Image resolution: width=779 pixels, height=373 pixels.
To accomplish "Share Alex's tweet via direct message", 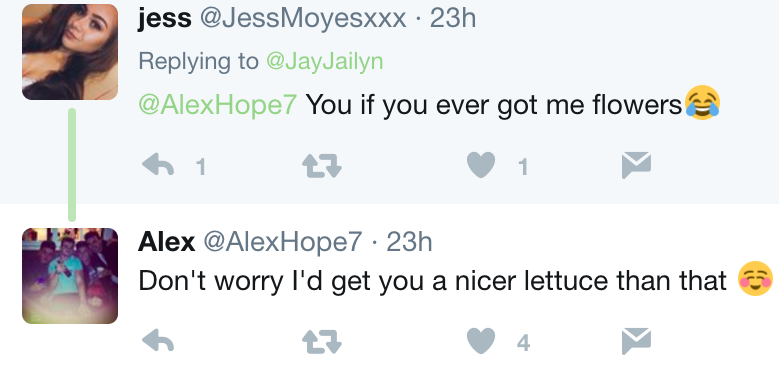I will [636, 341].
